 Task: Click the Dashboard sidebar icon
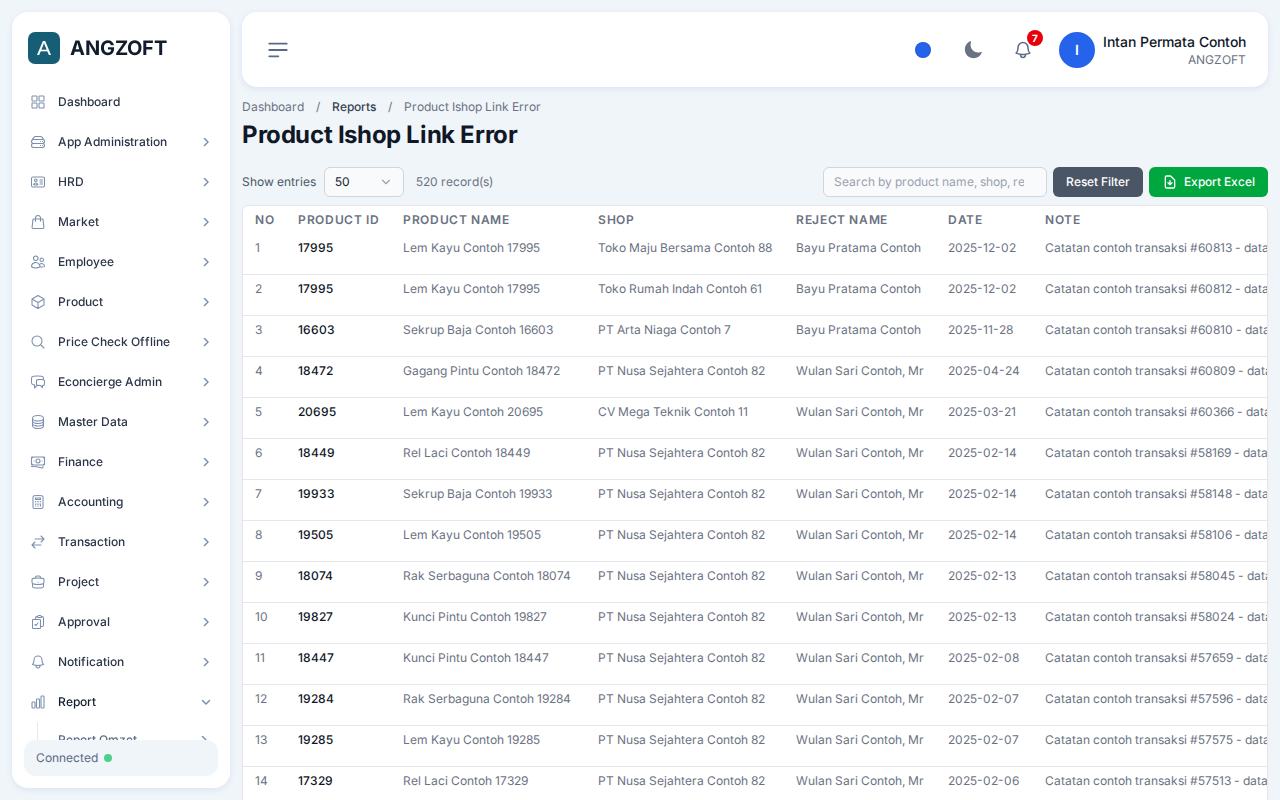coord(38,102)
